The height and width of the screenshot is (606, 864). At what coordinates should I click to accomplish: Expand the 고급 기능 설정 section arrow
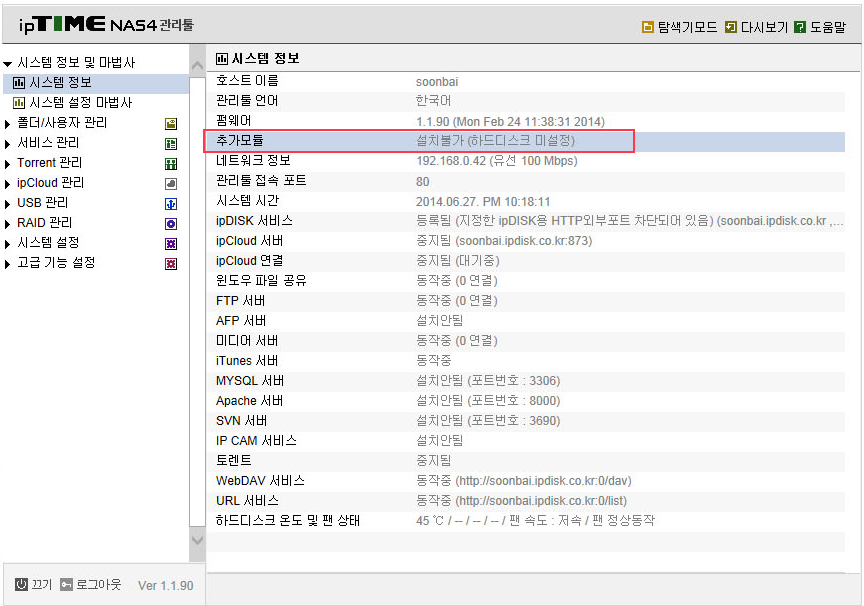7,264
